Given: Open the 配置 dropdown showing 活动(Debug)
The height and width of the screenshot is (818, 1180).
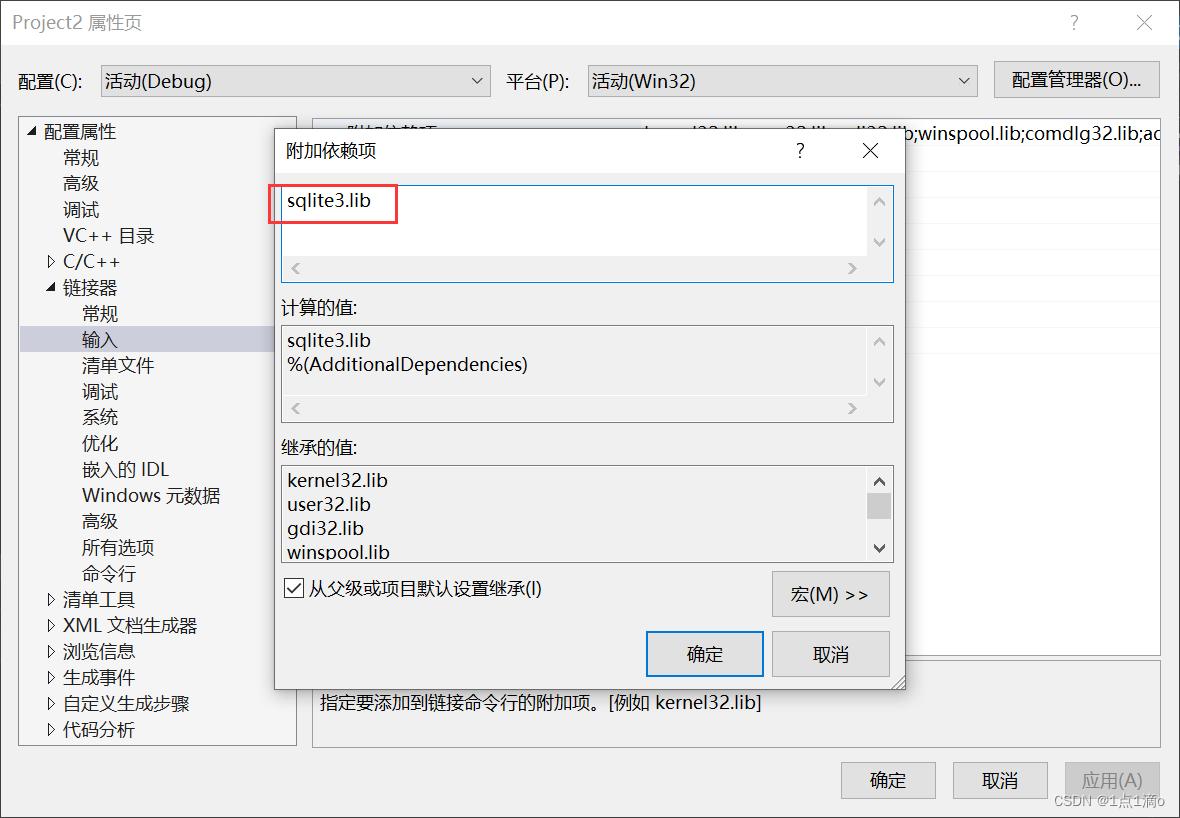Looking at the screenshot, I should coord(477,80).
